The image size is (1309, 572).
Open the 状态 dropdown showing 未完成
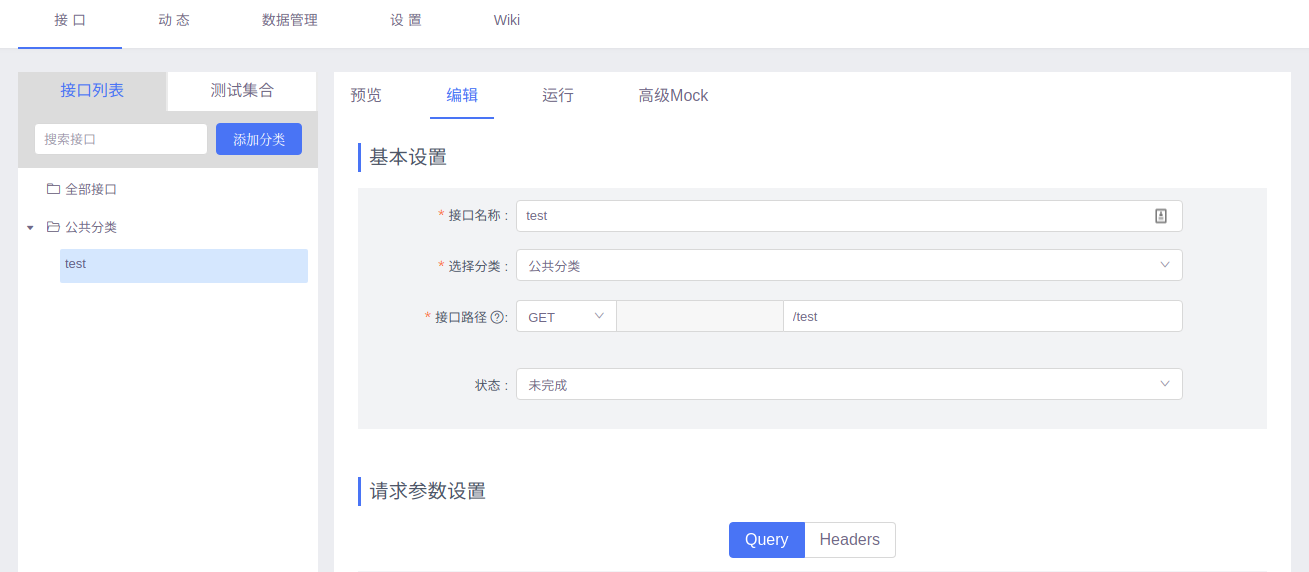click(848, 384)
